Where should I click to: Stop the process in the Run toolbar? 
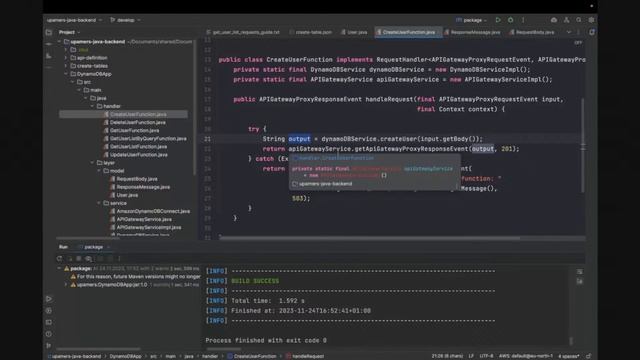[x=79, y=258]
